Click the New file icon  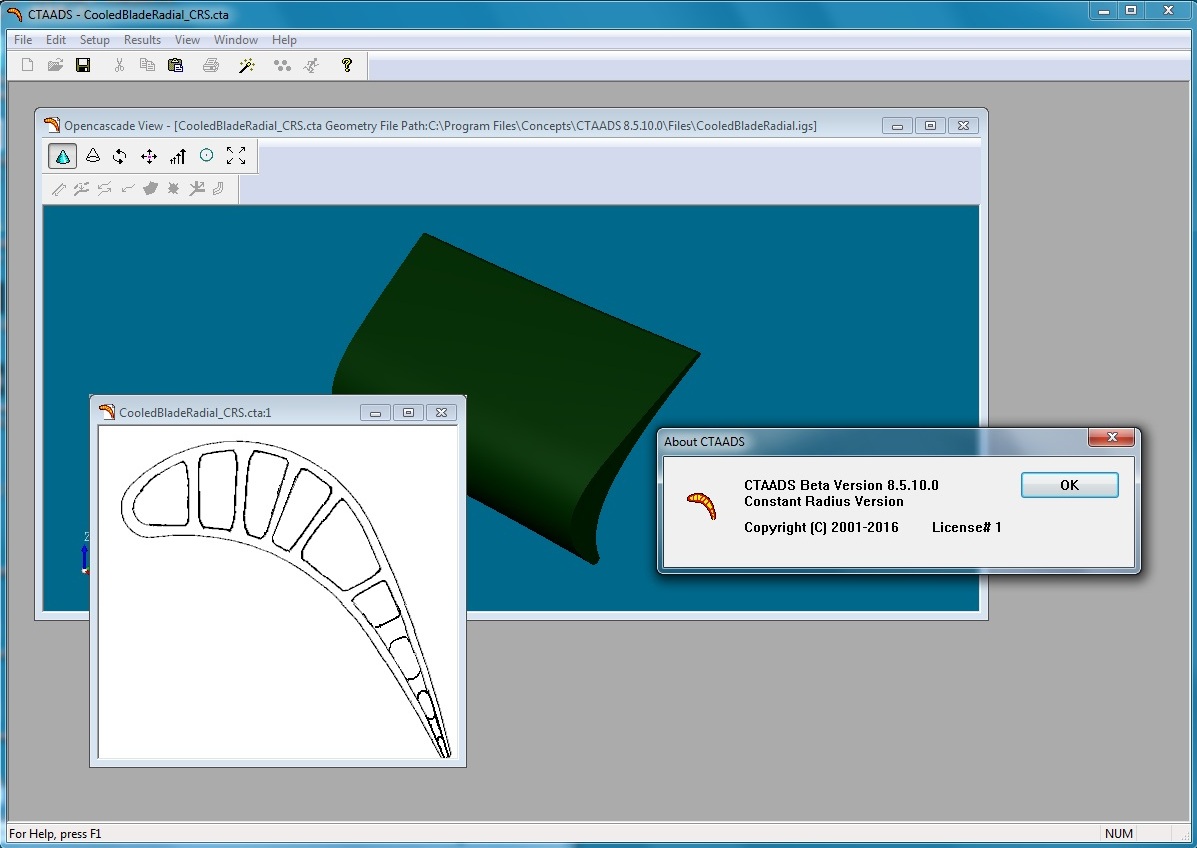point(27,66)
